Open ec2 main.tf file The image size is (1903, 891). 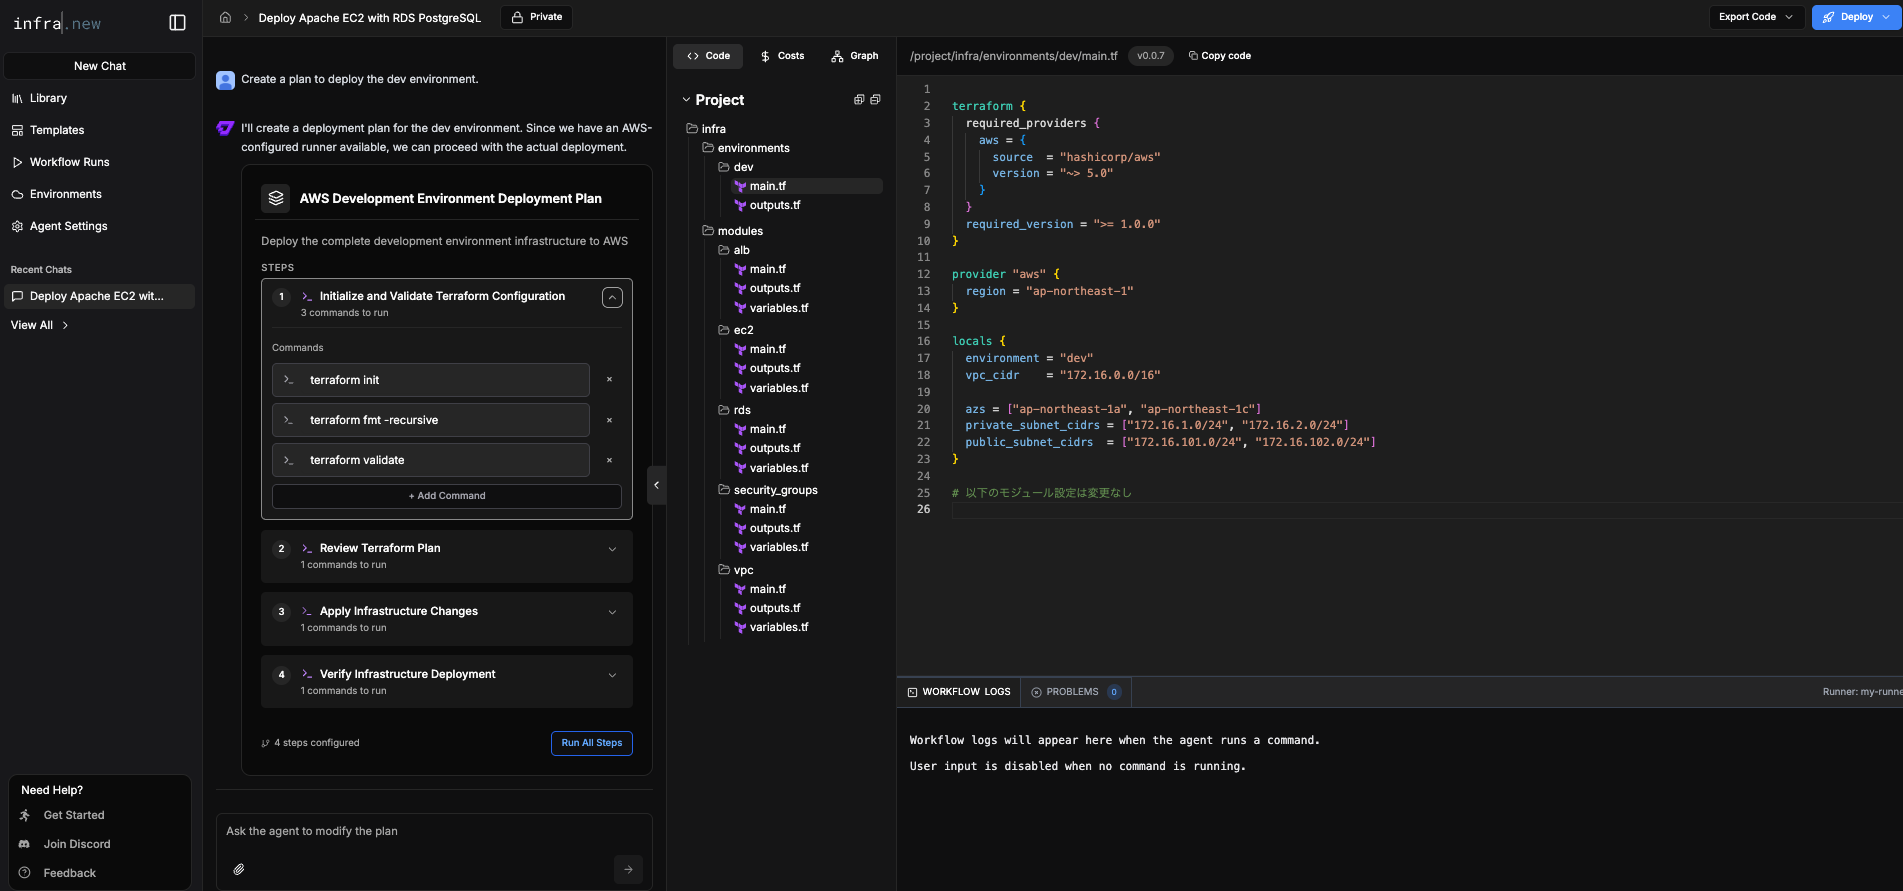click(x=761, y=349)
